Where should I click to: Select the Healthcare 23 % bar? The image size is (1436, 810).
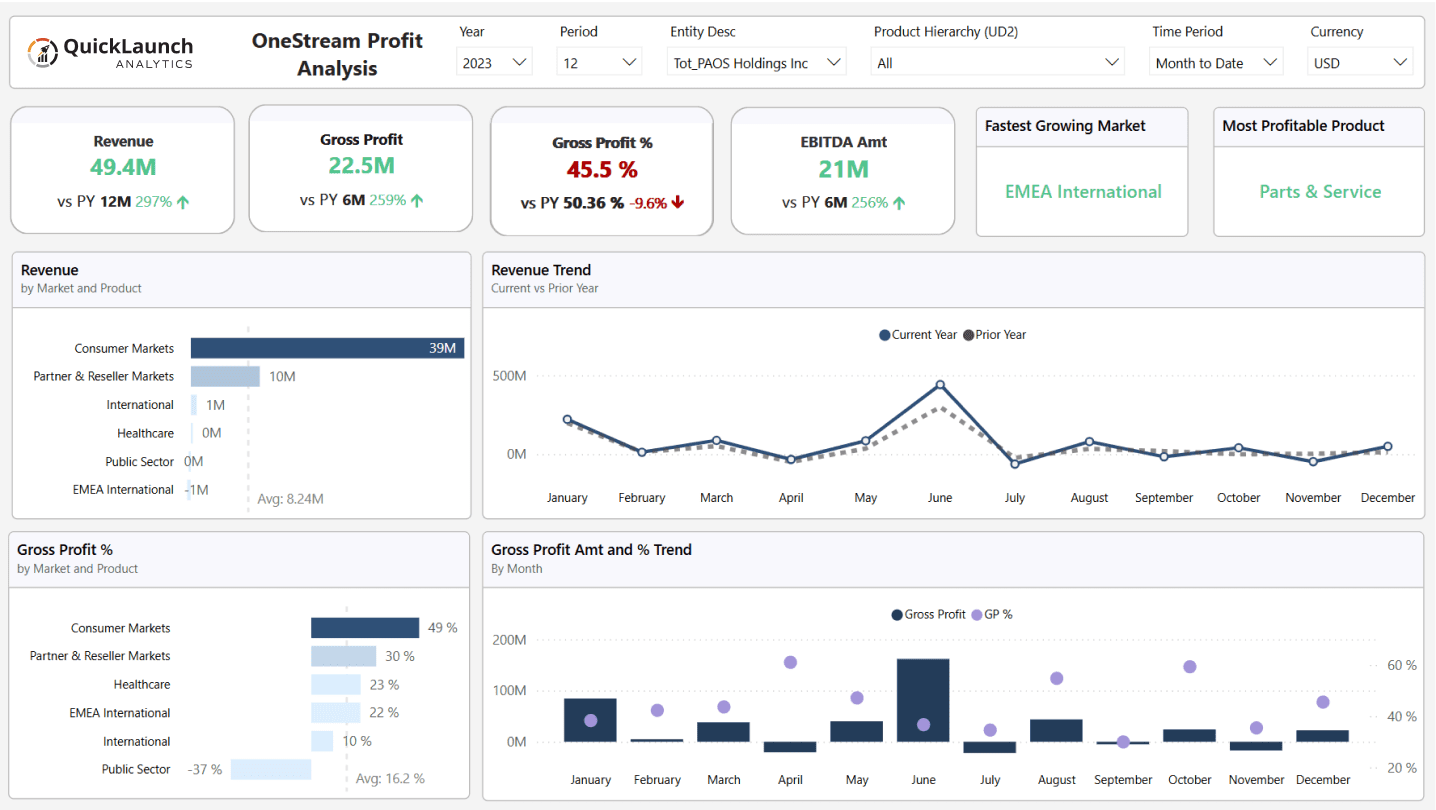click(336, 685)
